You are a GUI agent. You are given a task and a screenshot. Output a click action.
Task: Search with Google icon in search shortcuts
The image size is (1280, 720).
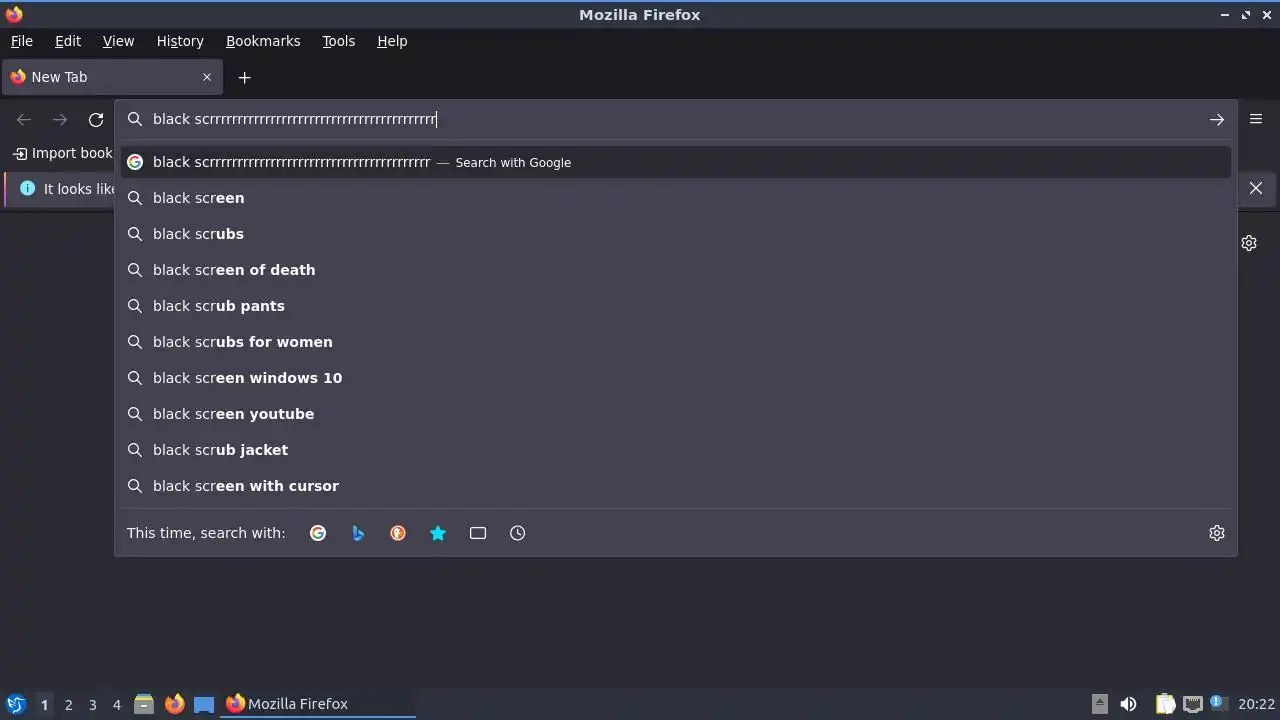coord(318,533)
